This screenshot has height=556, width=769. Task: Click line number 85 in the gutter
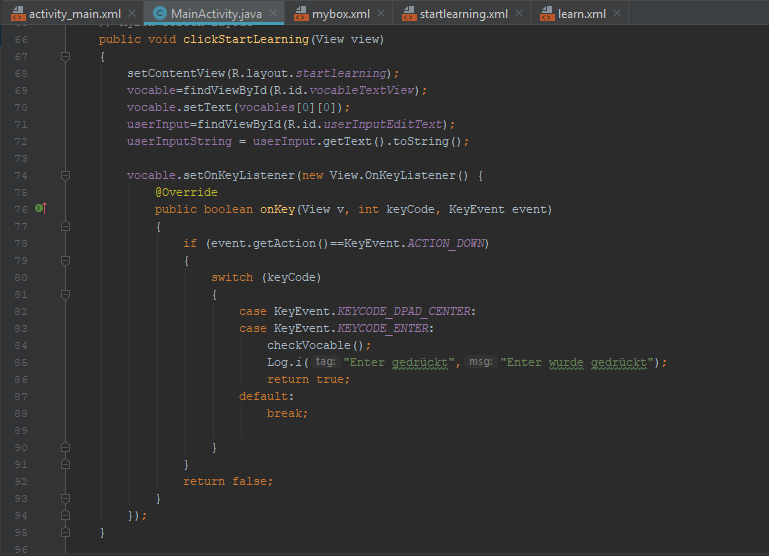[21, 362]
